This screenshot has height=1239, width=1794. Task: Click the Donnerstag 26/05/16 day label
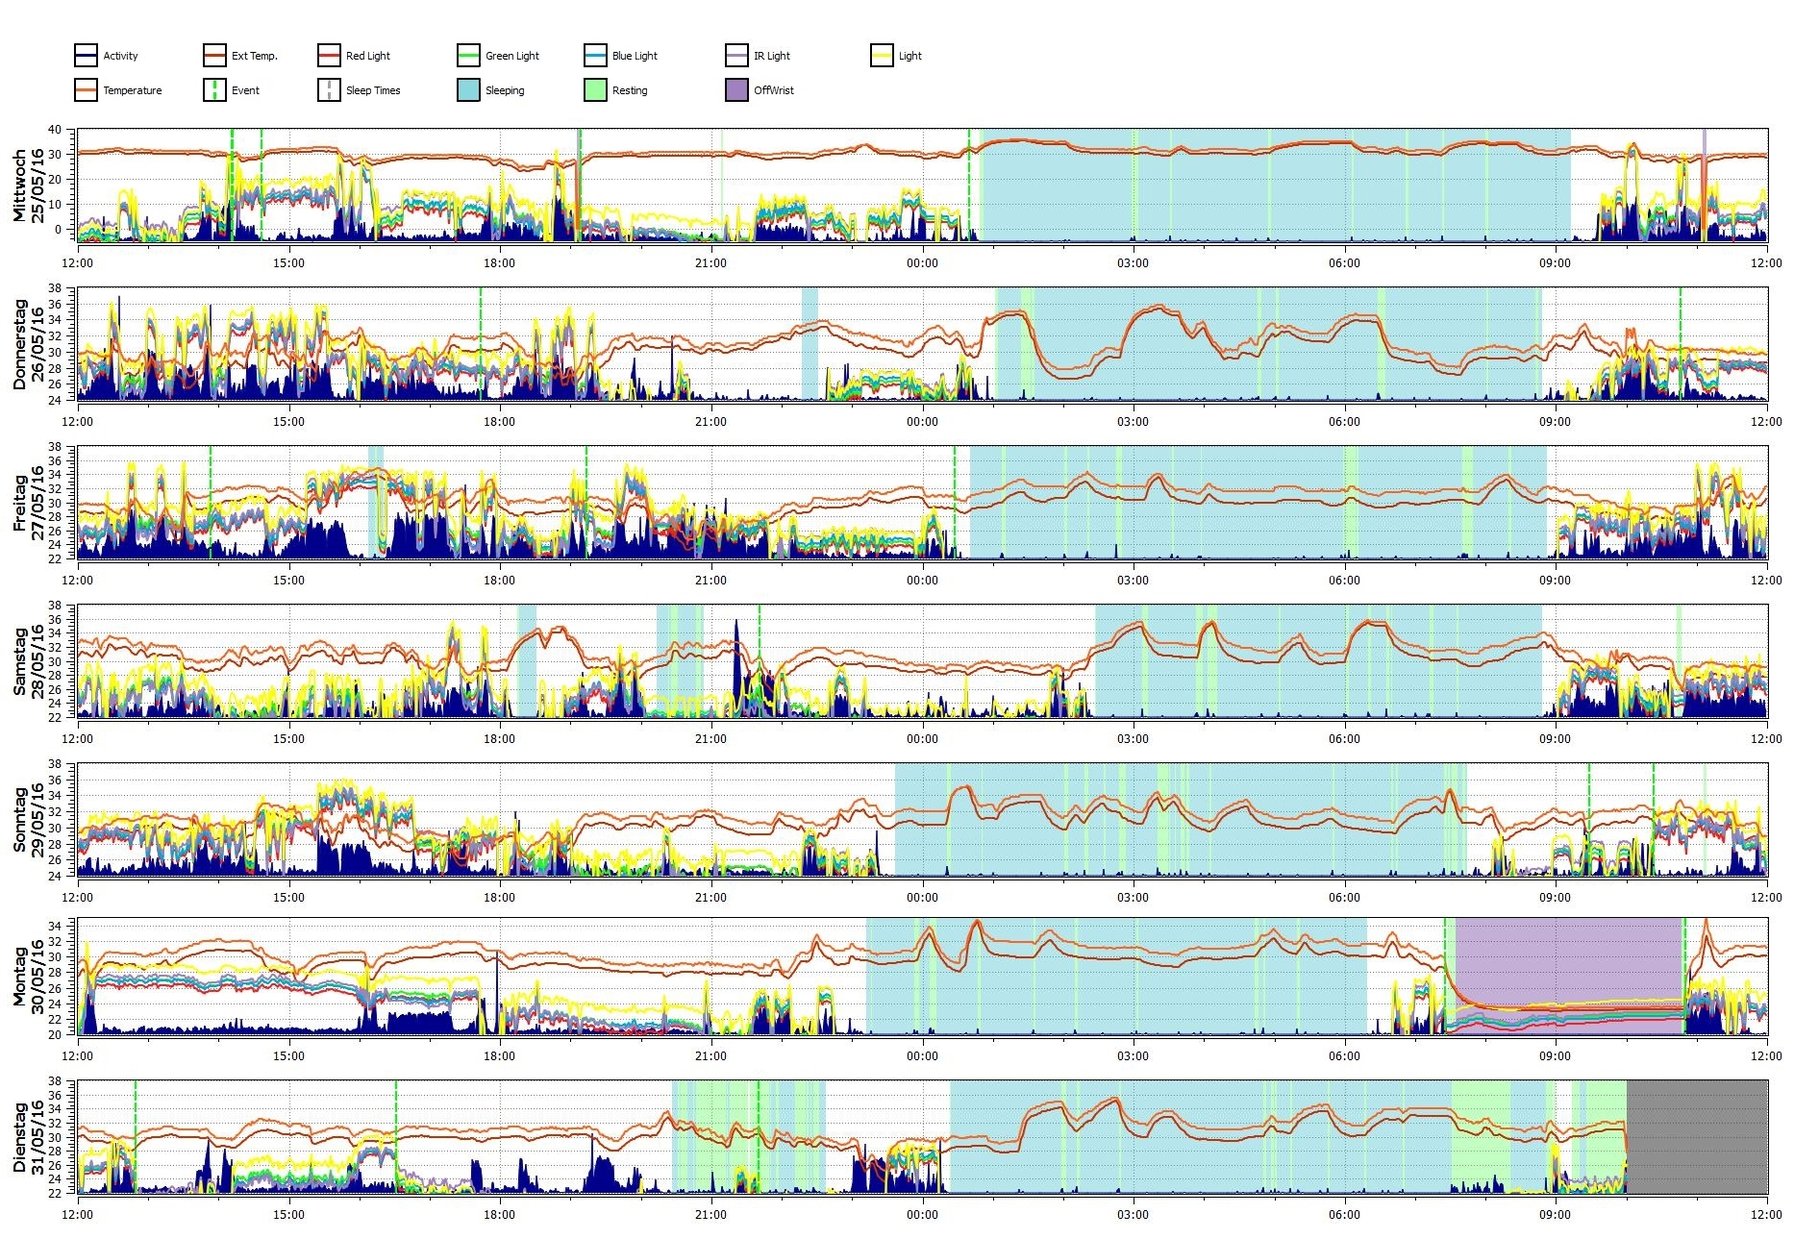pos(28,344)
